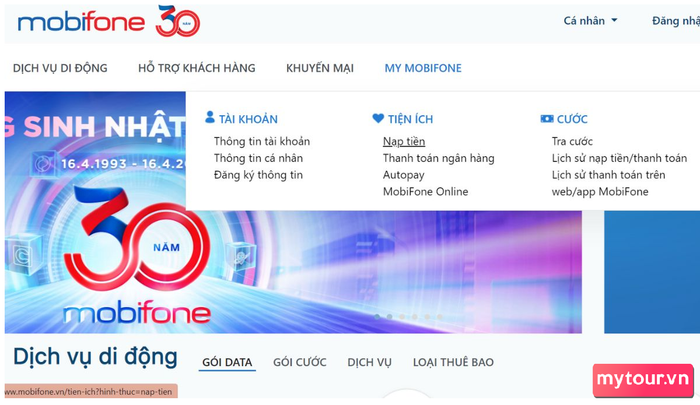Screen dimensions: 700x405
Task: Select the first banner carousel dot
Action: click(x=377, y=317)
